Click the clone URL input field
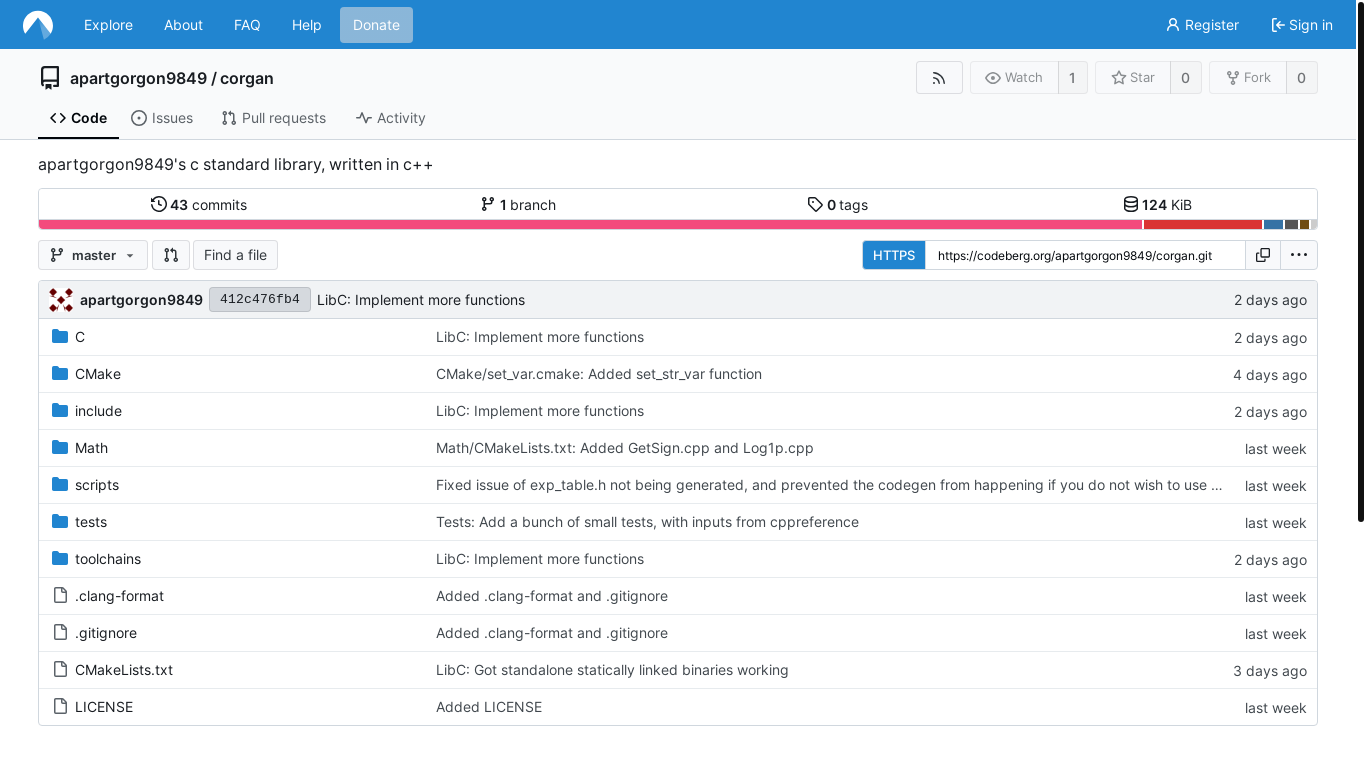The width and height of the screenshot is (1366, 768). click(1085, 255)
